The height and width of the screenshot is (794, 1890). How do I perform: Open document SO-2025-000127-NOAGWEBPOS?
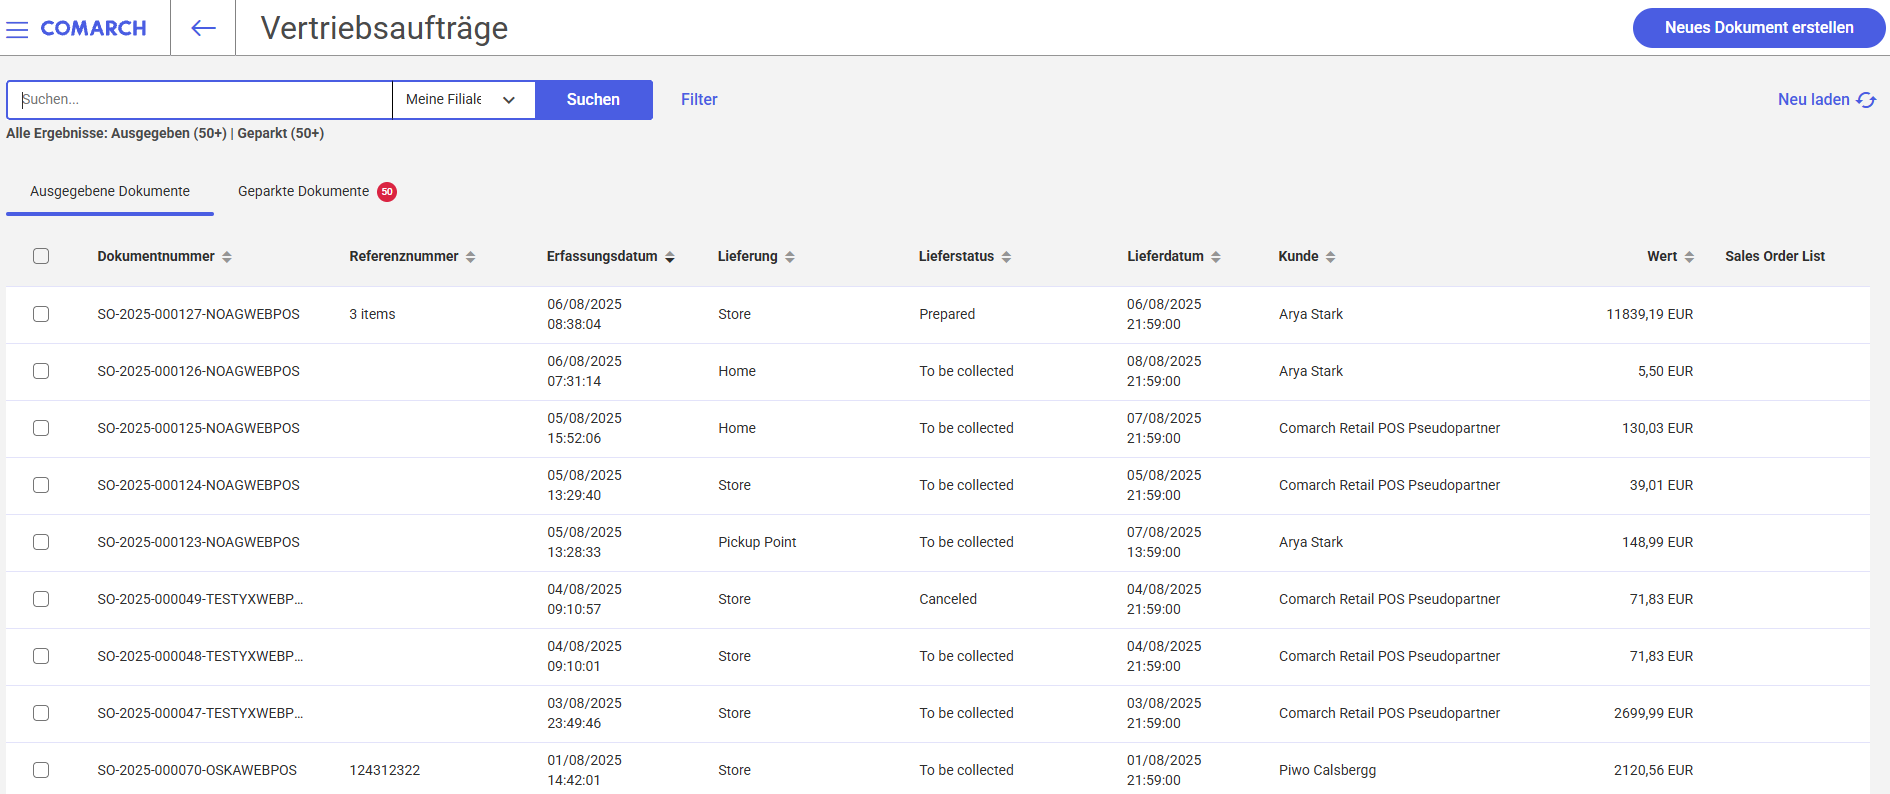click(x=198, y=314)
